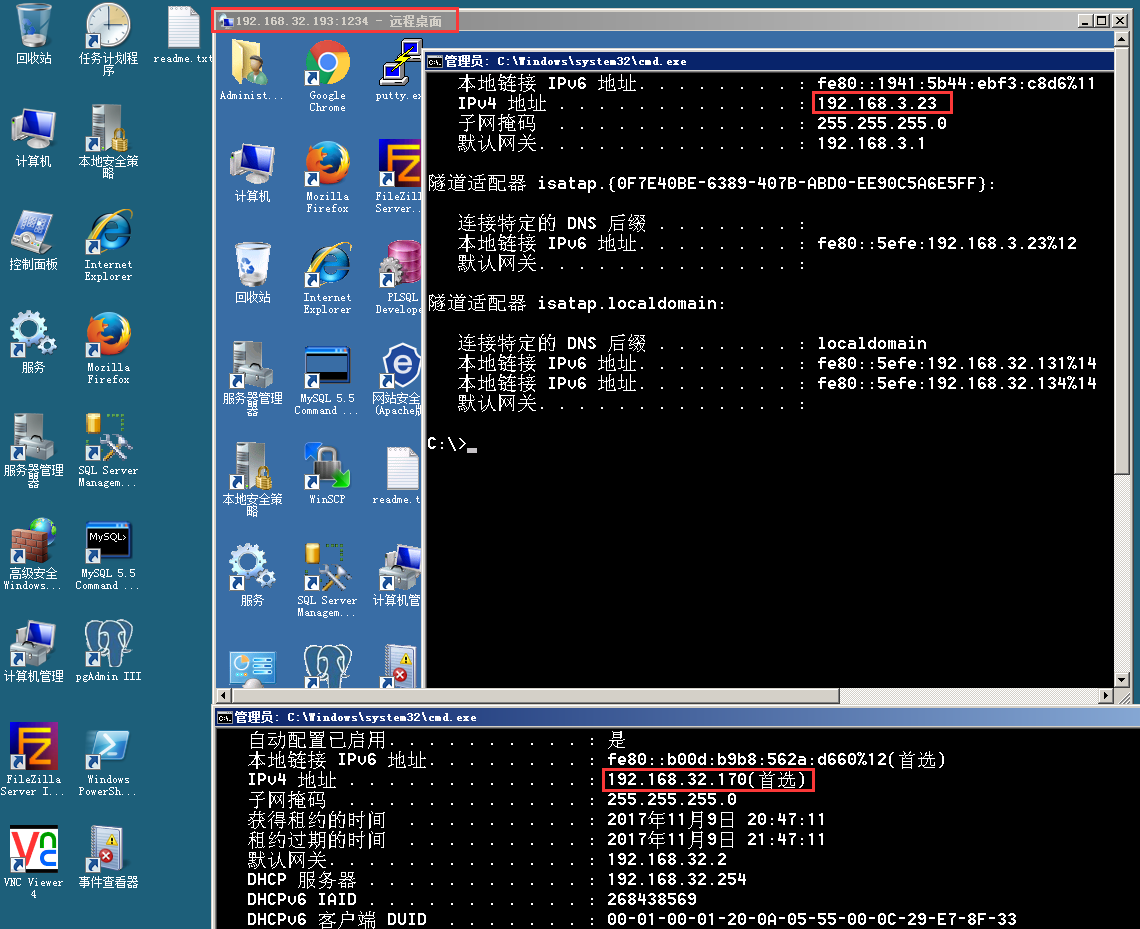Open FileZilla Server in remote desktop

398,177
